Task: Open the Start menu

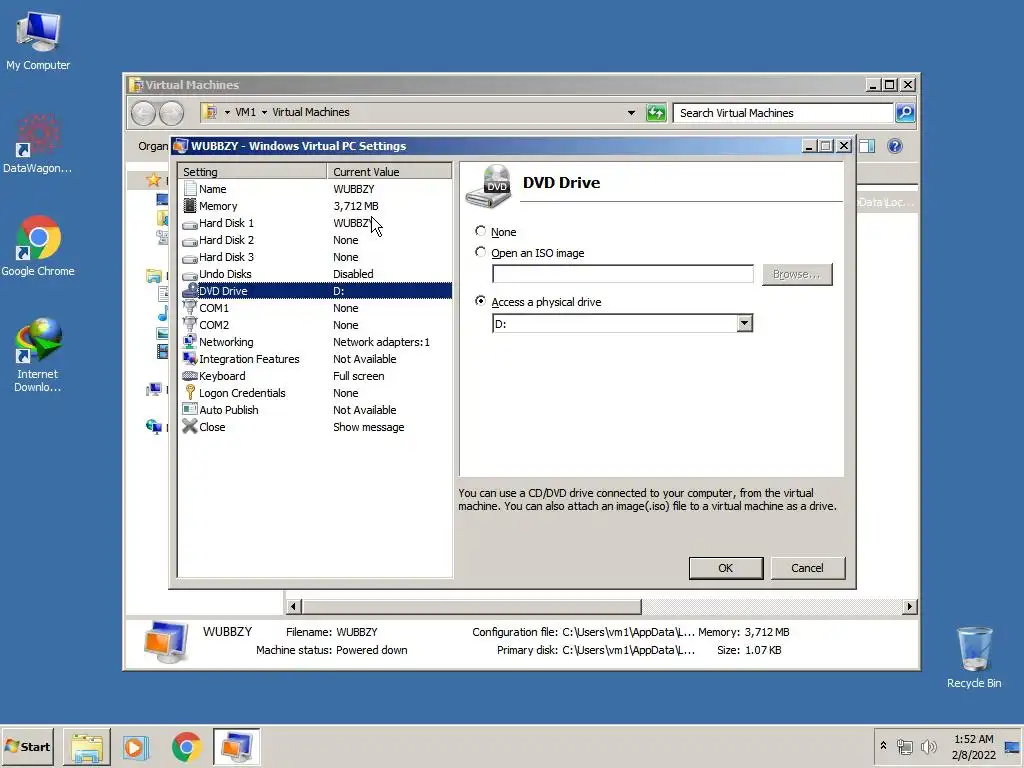Action: click(x=27, y=746)
